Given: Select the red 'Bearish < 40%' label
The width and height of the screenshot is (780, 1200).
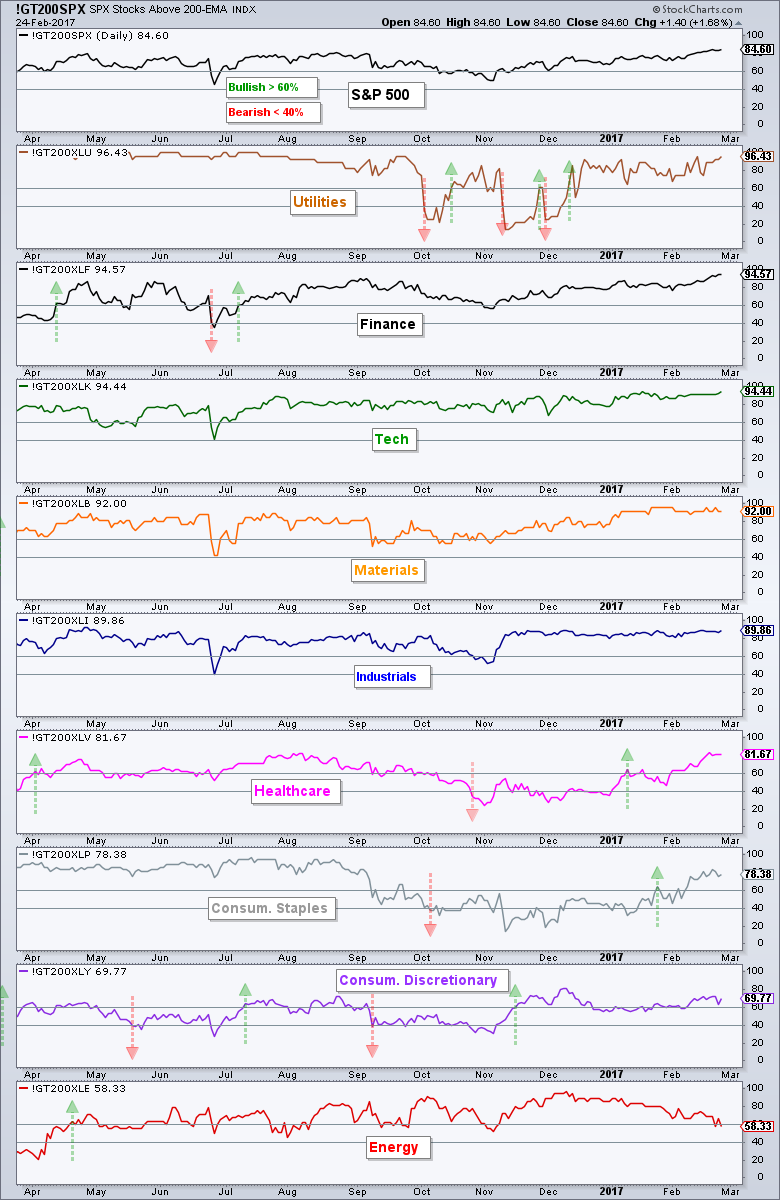Looking at the screenshot, I should pyautogui.click(x=272, y=111).
